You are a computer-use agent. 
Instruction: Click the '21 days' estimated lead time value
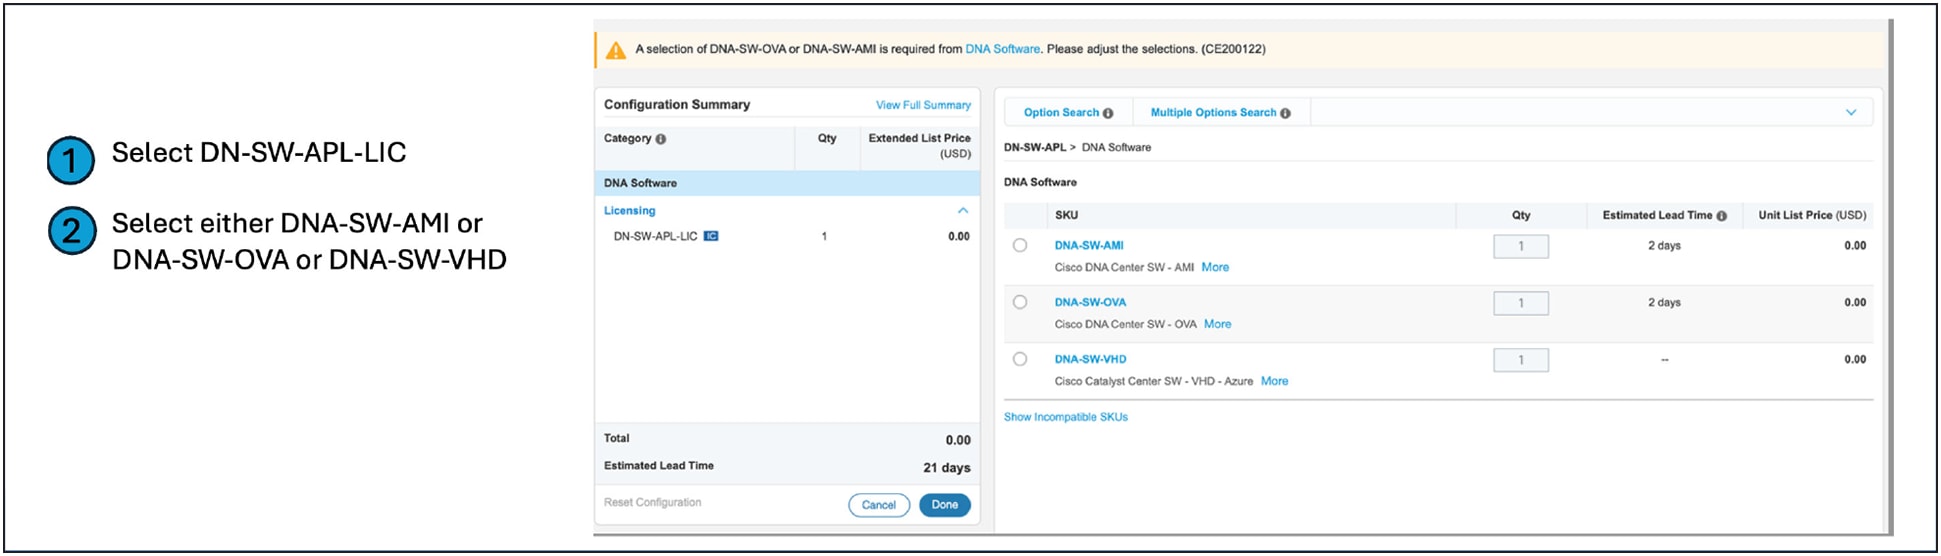pyautogui.click(x=946, y=468)
